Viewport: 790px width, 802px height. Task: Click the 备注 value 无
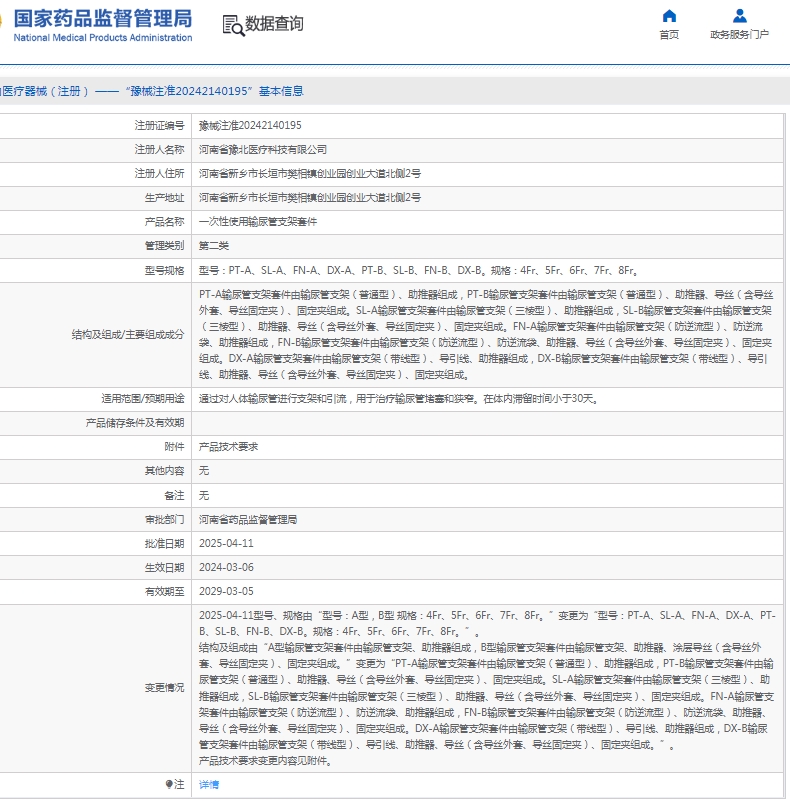point(204,496)
